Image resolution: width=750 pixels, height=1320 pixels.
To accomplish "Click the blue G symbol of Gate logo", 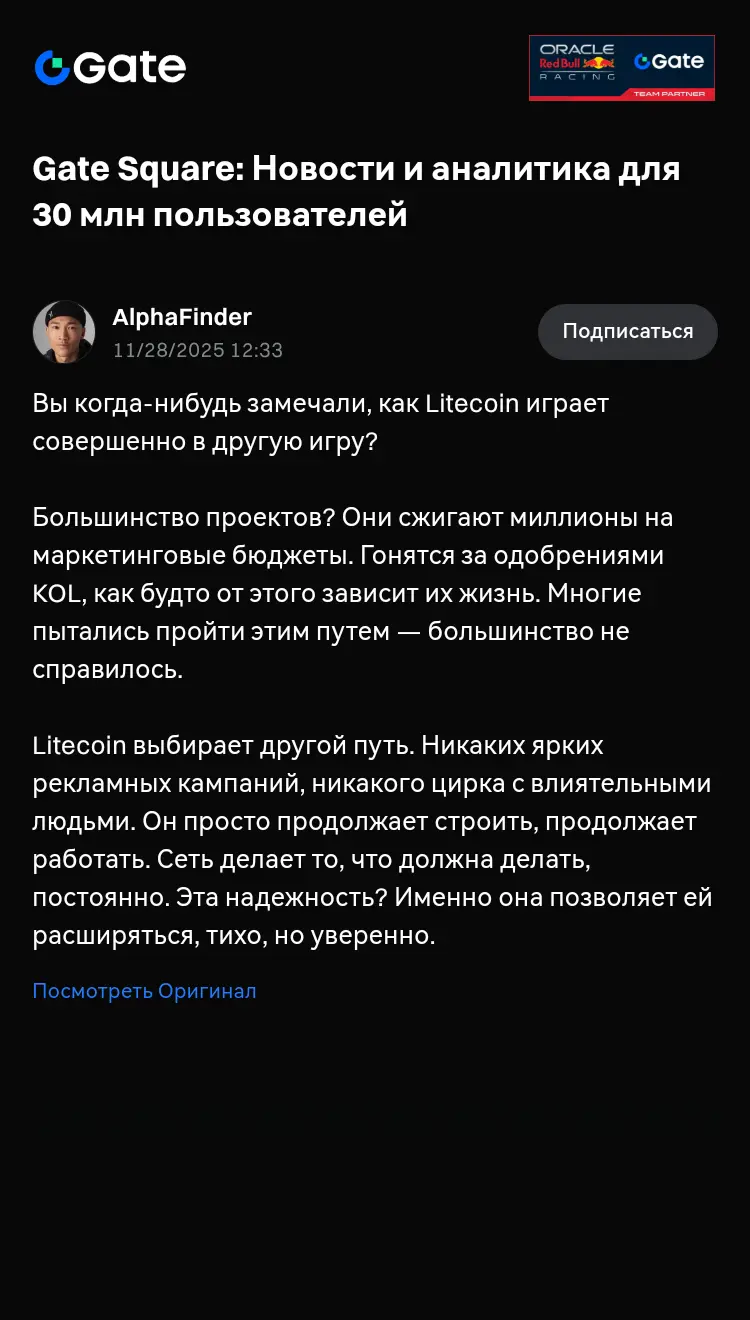I will [x=52, y=68].
